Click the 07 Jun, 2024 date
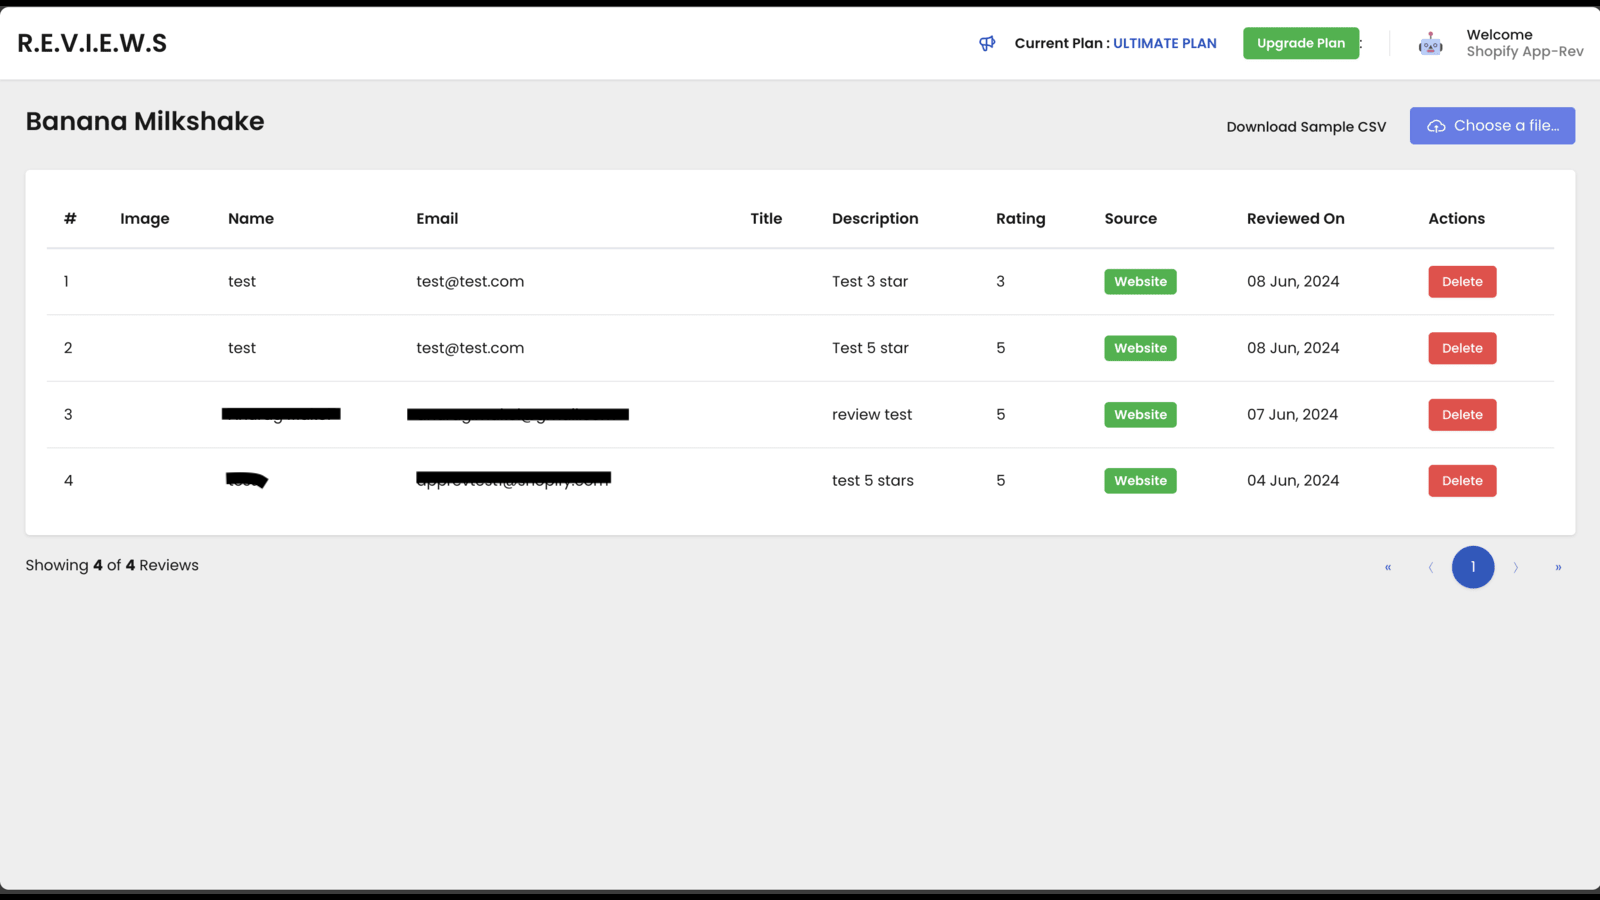Image resolution: width=1600 pixels, height=900 pixels. pyautogui.click(x=1292, y=415)
